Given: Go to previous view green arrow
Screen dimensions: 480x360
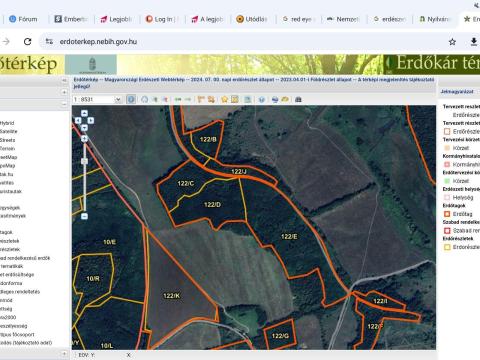Looking at the screenshot, I should click(x=178, y=99).
